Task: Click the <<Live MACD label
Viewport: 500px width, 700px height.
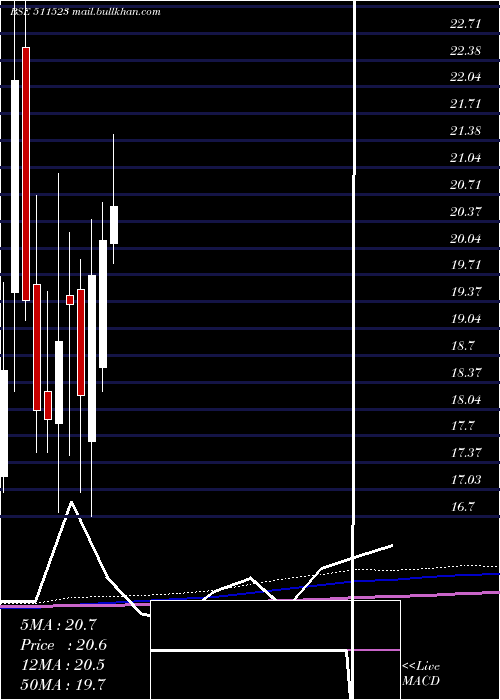Action: click(x=421, y=674)
